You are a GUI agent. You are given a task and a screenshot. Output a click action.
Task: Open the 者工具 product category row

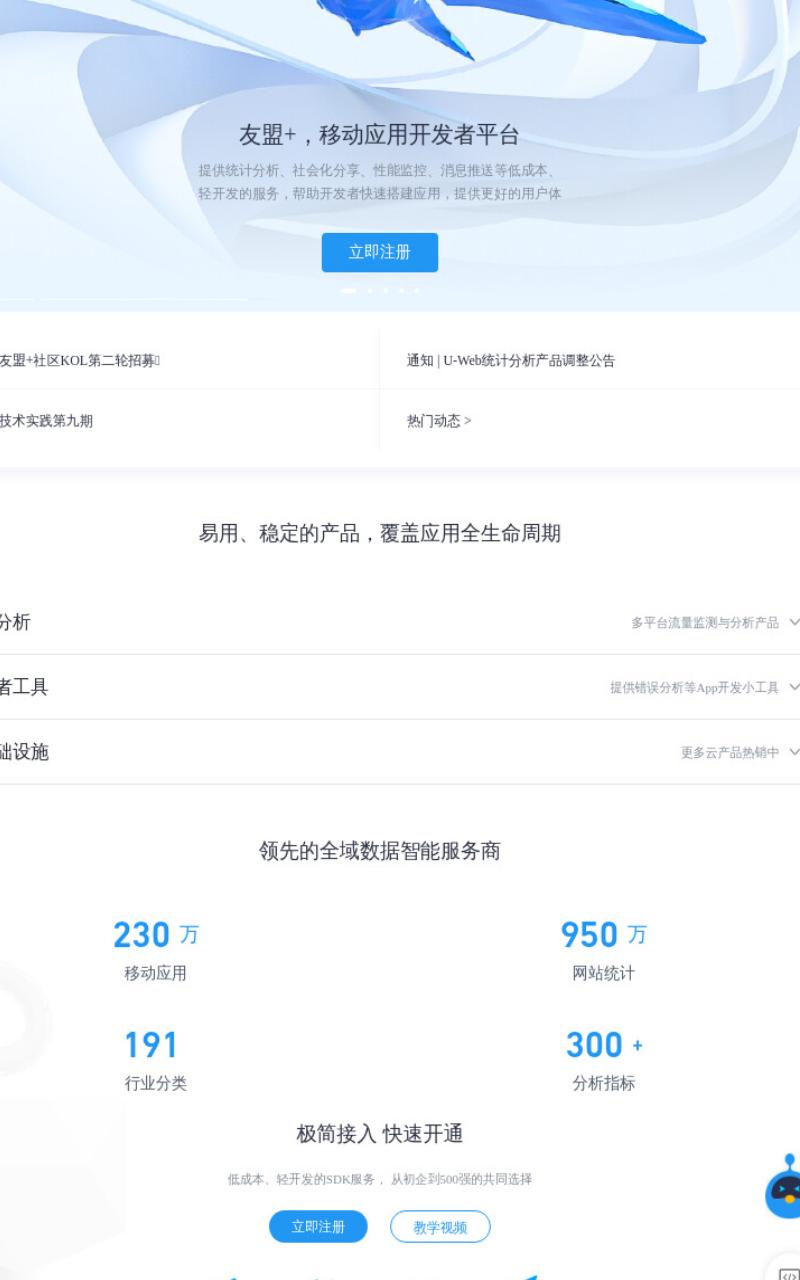coord(400,687)
